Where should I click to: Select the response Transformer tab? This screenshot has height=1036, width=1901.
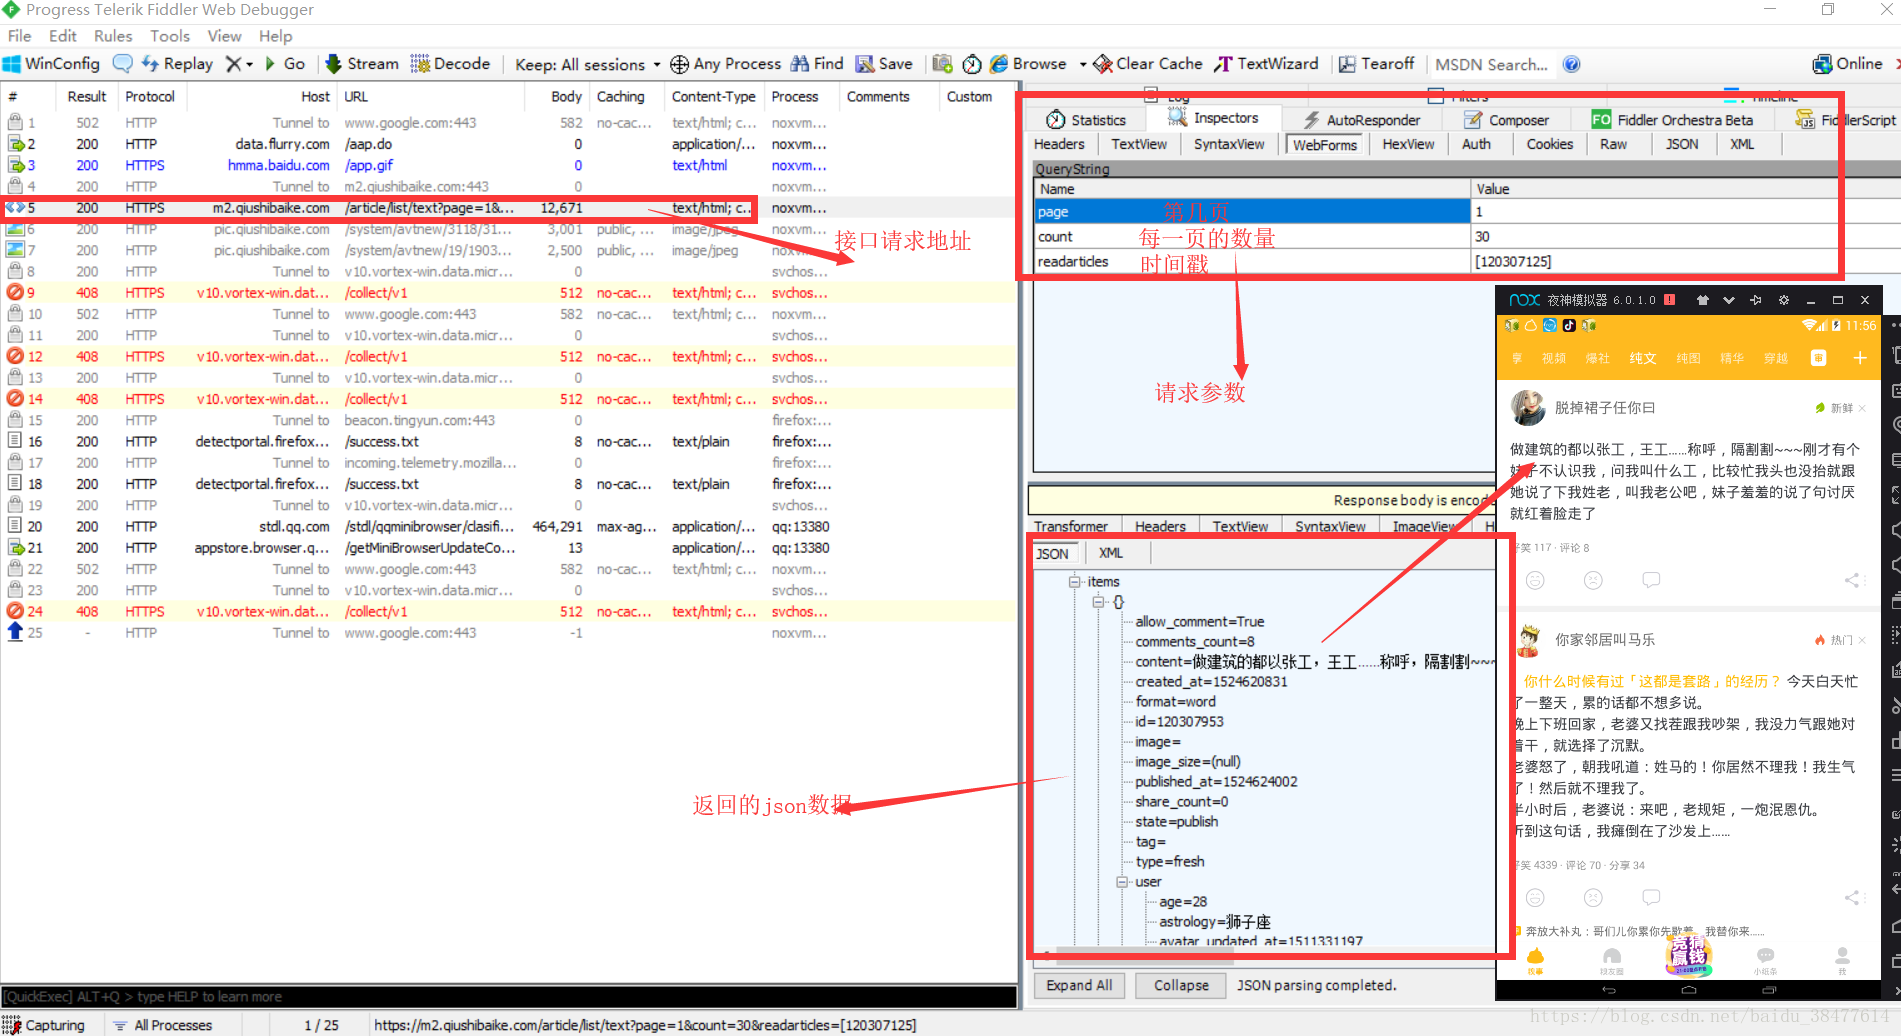[x=1071, y=526]
